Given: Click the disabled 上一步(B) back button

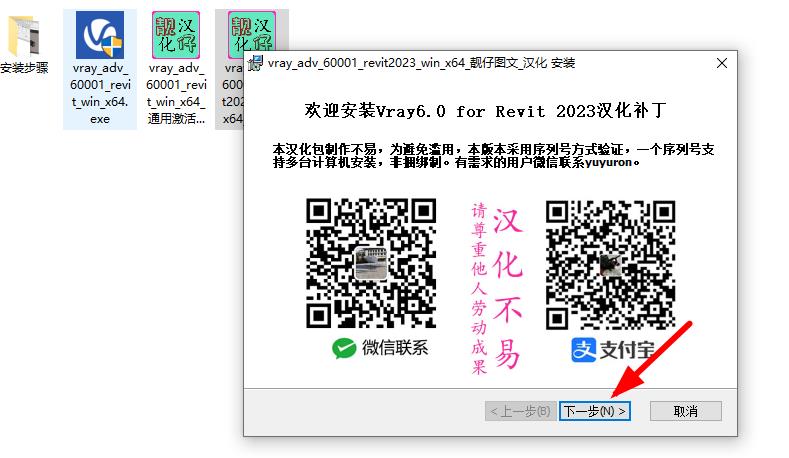Looking at the screenshot, I should pos(520,411).
